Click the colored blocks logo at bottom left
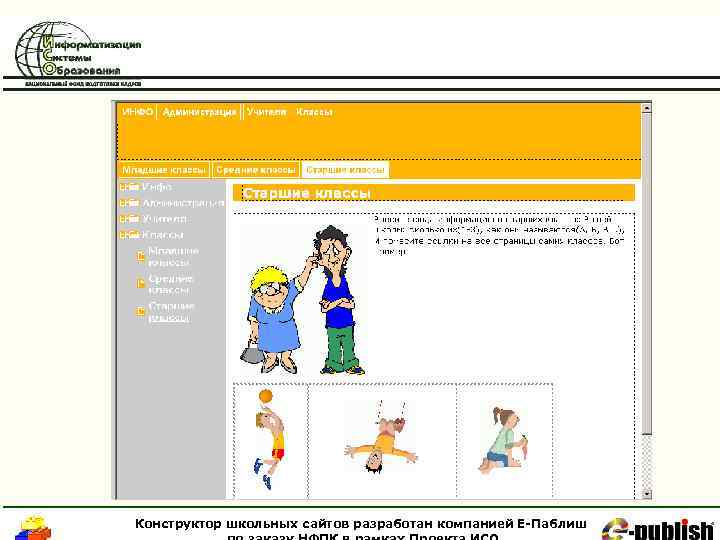The width and height of the screenshot is (720, 540). click(x=33, y=528)
